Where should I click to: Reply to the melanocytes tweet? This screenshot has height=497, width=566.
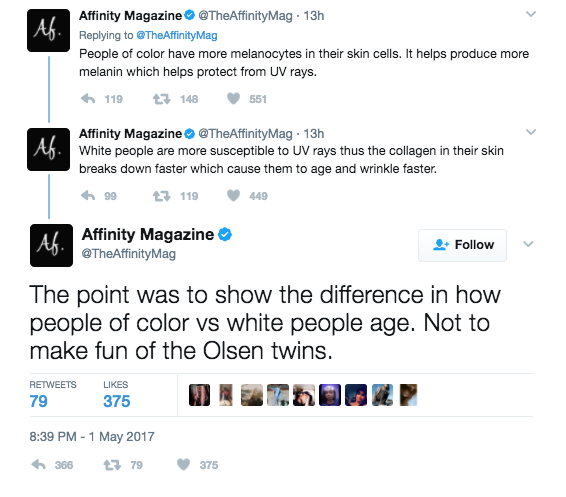click(x=88, y=99)
